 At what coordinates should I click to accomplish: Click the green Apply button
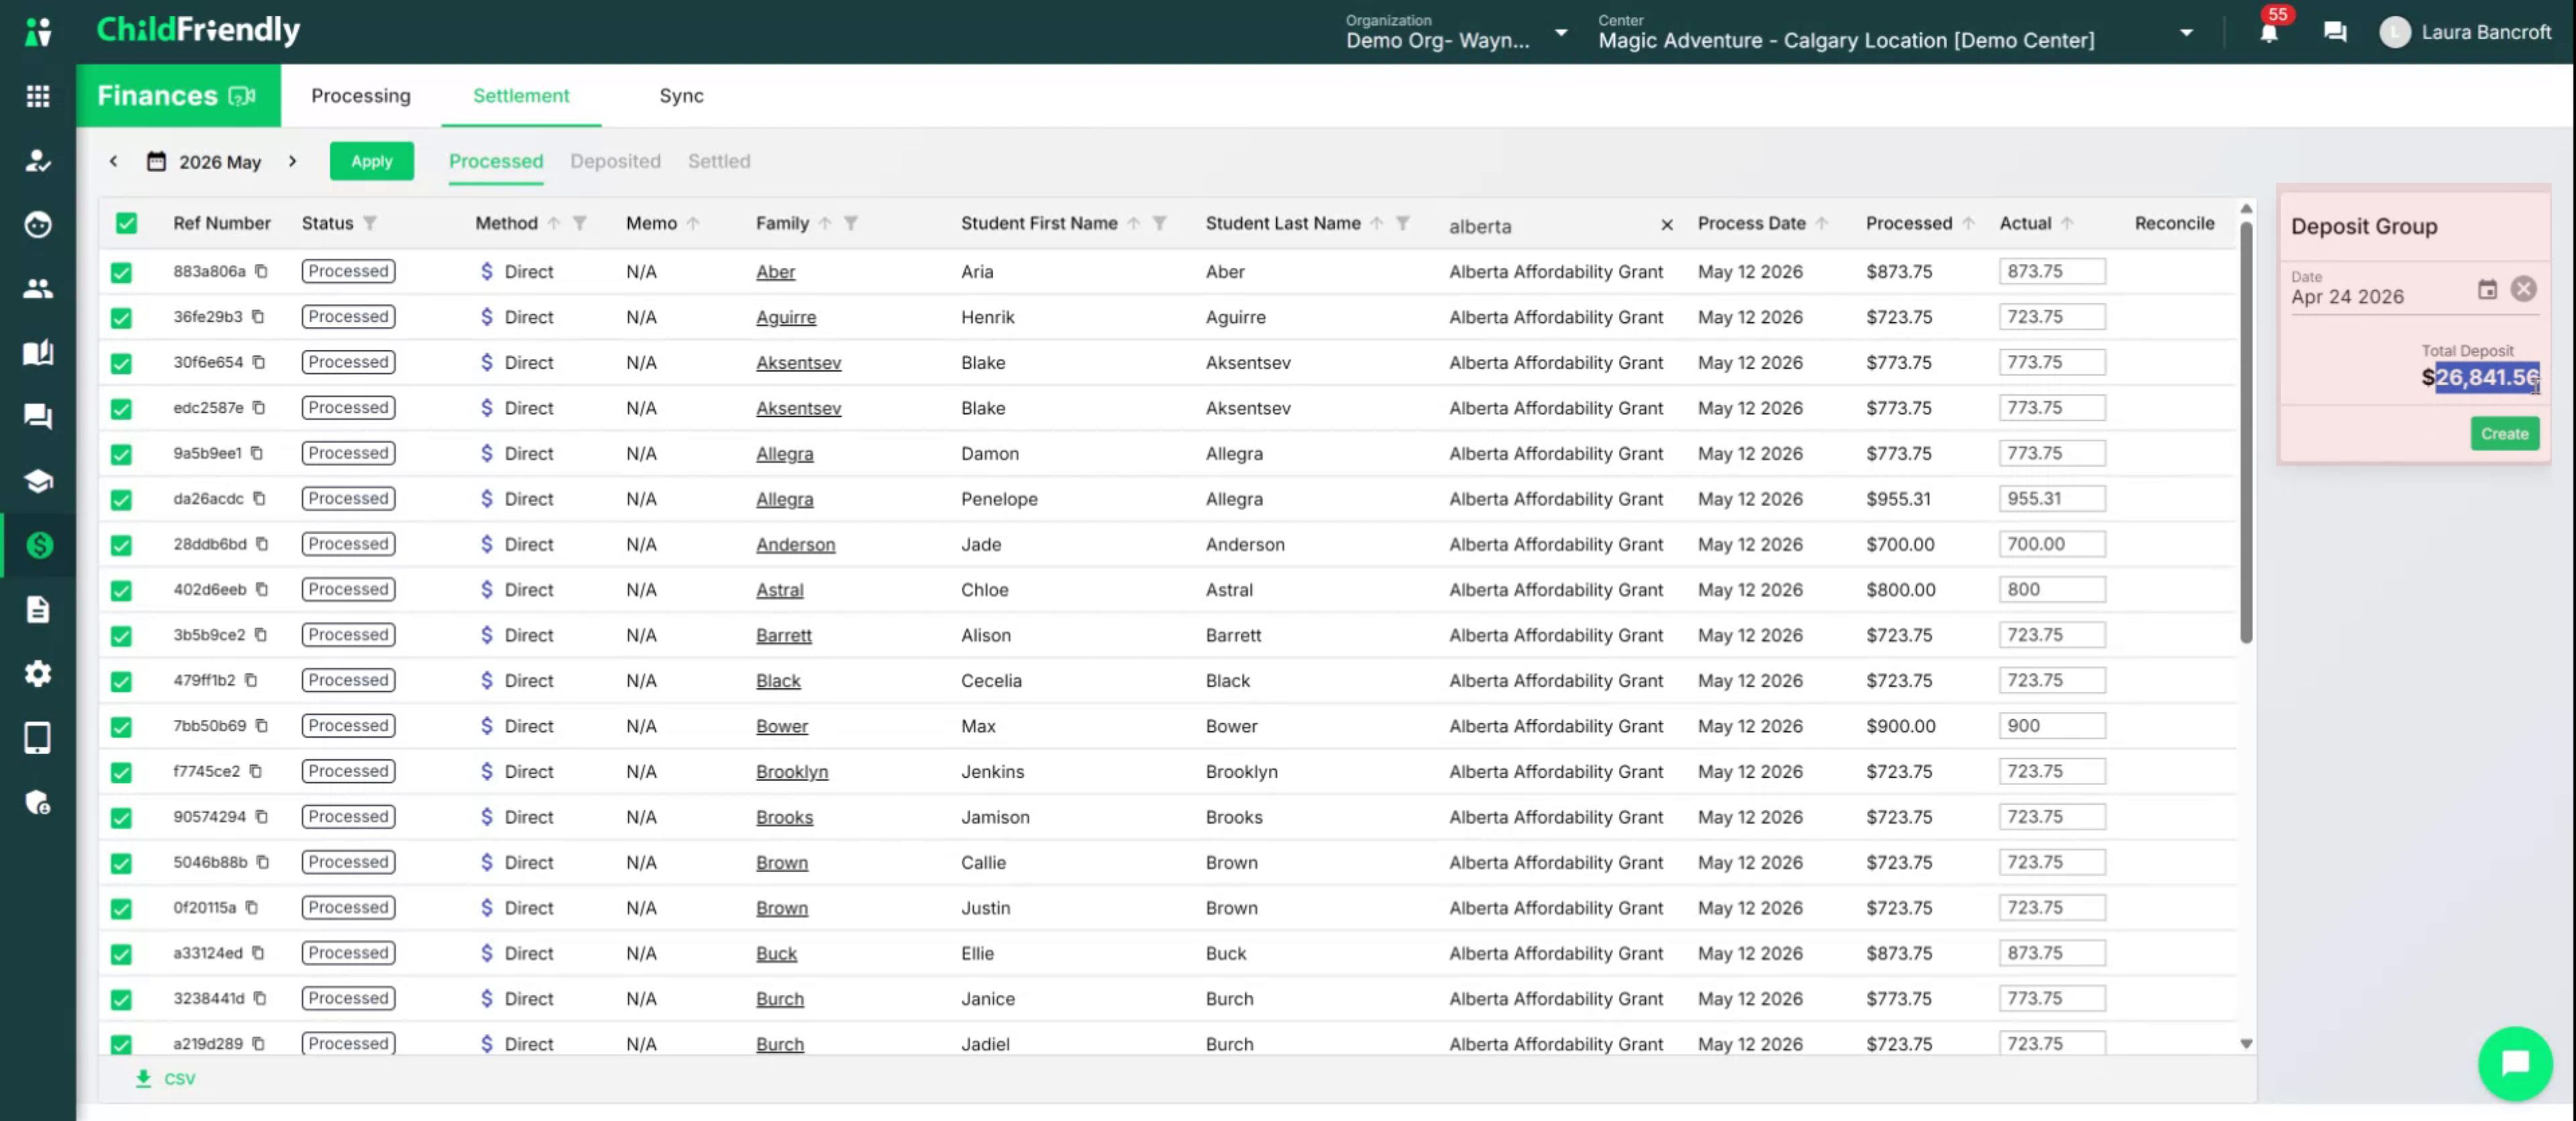coord(372,161)
